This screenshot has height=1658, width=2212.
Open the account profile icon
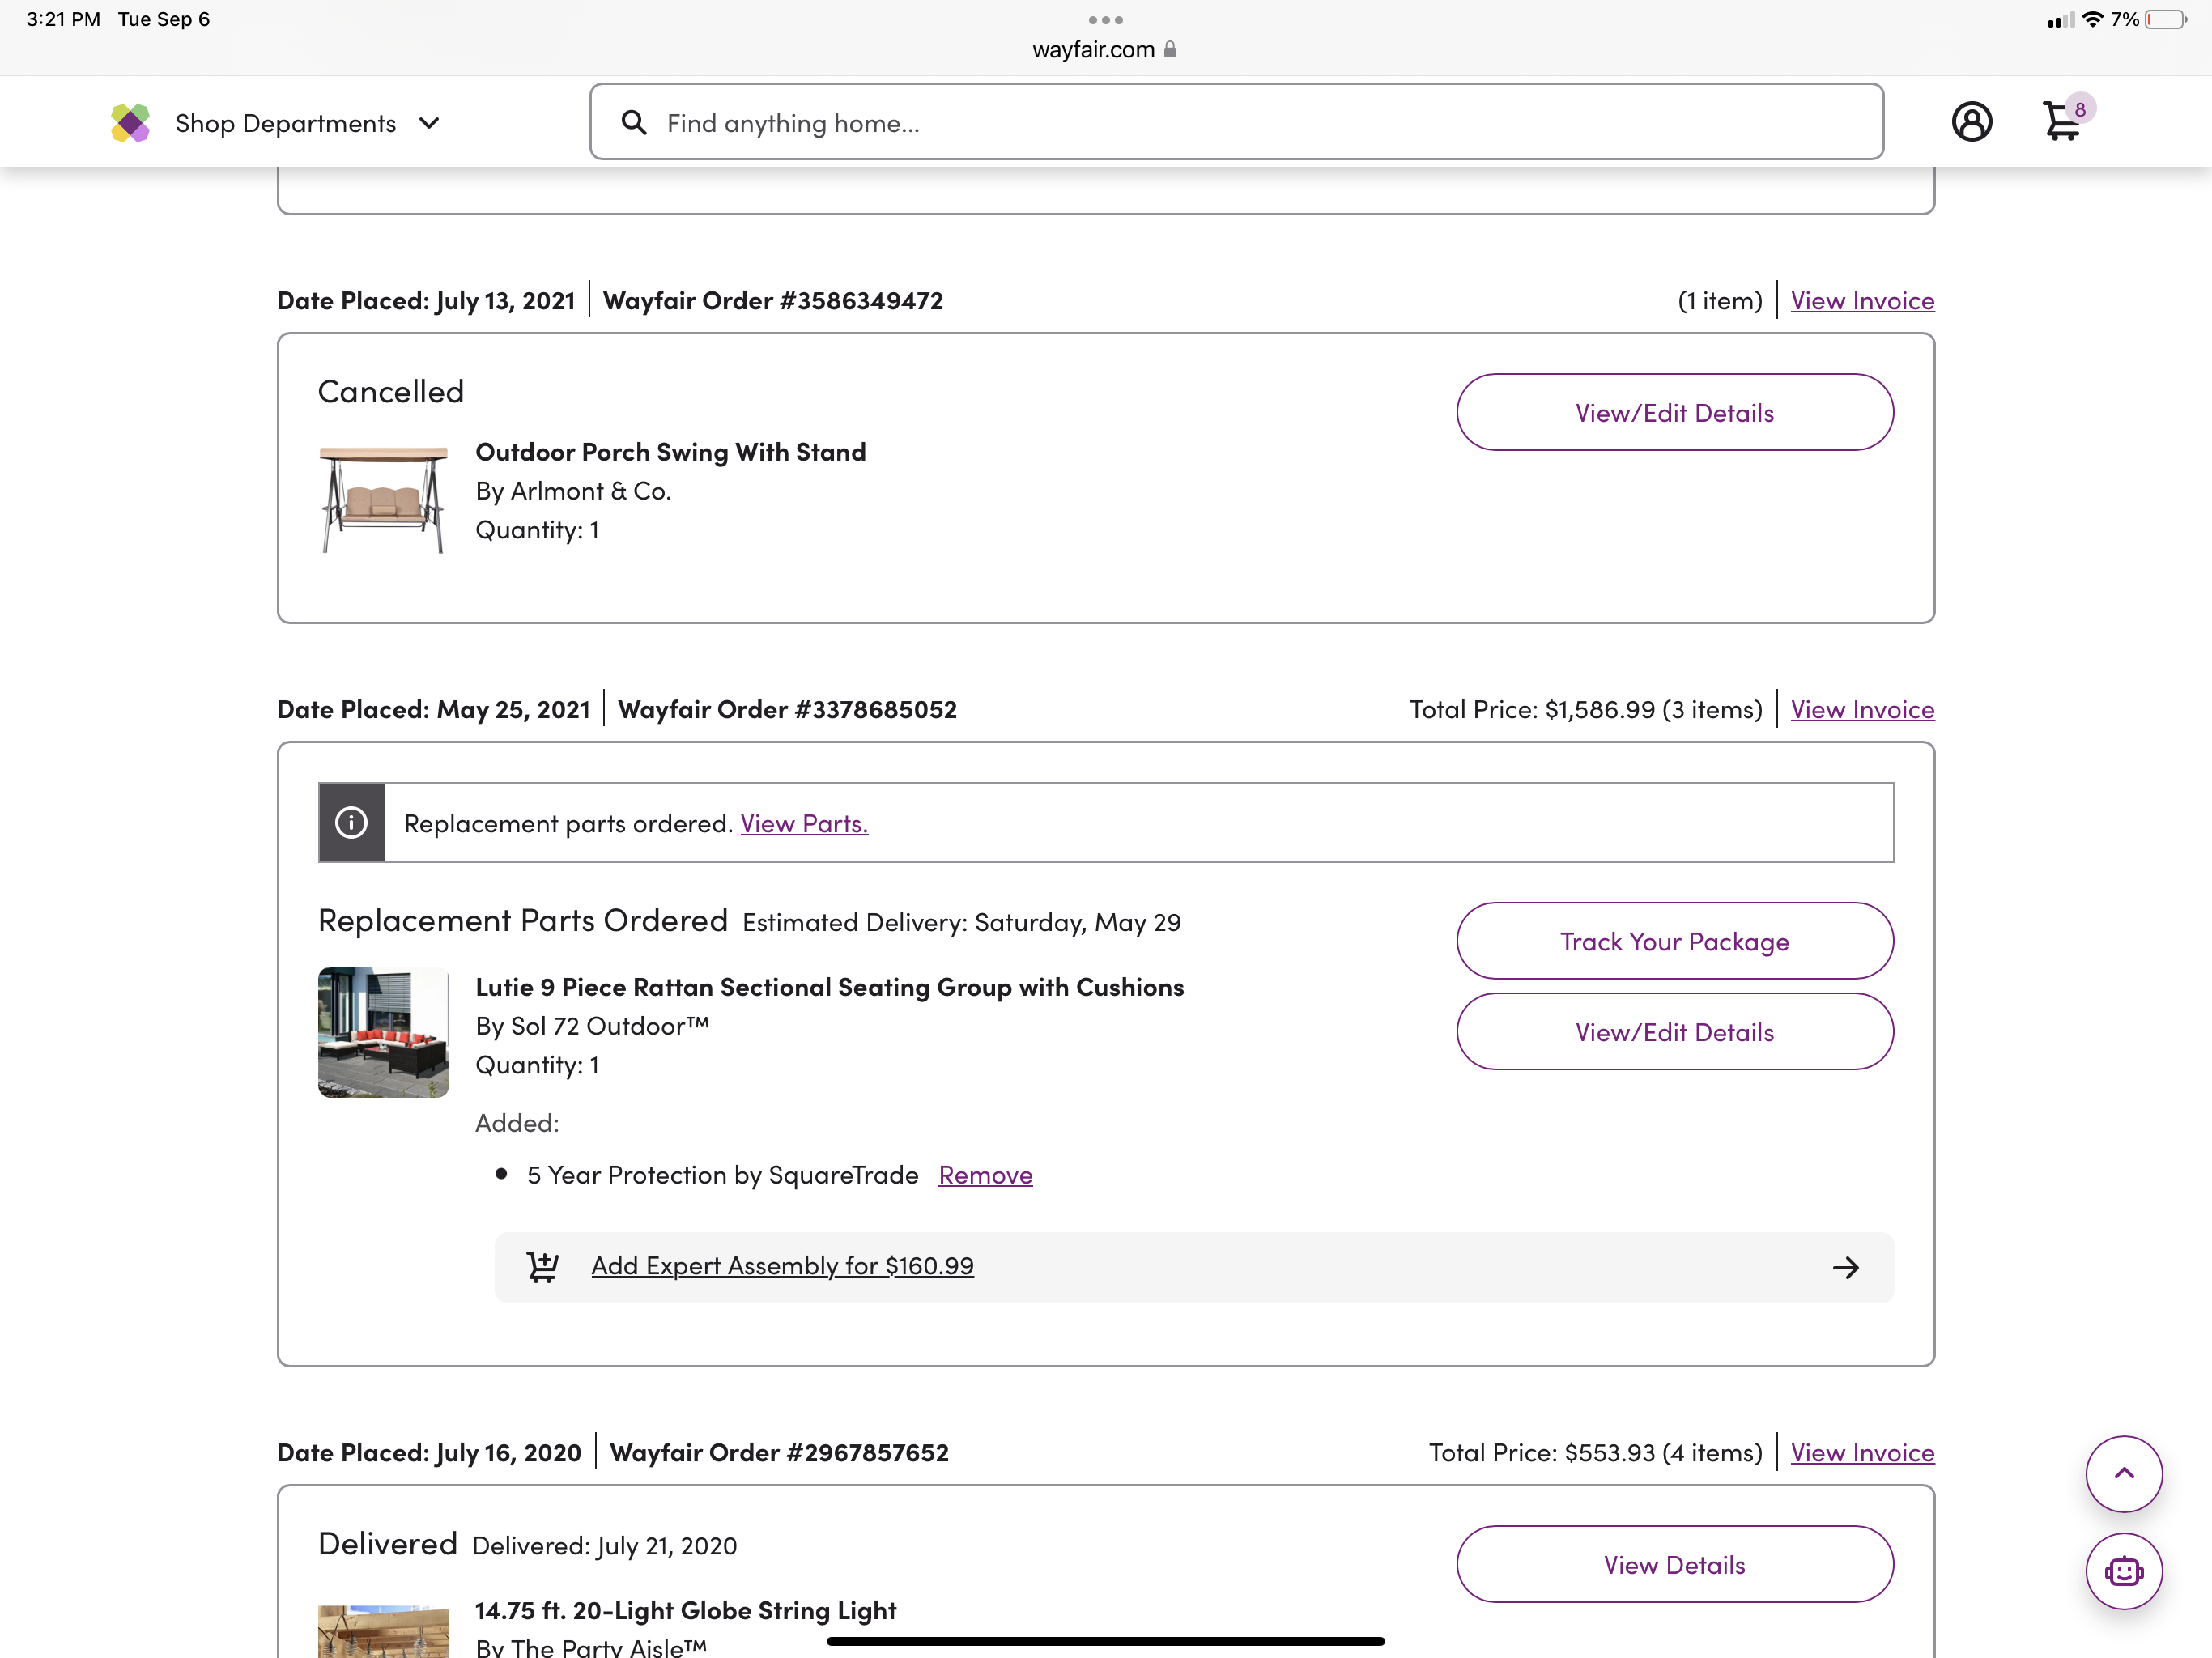(1971, 122)
